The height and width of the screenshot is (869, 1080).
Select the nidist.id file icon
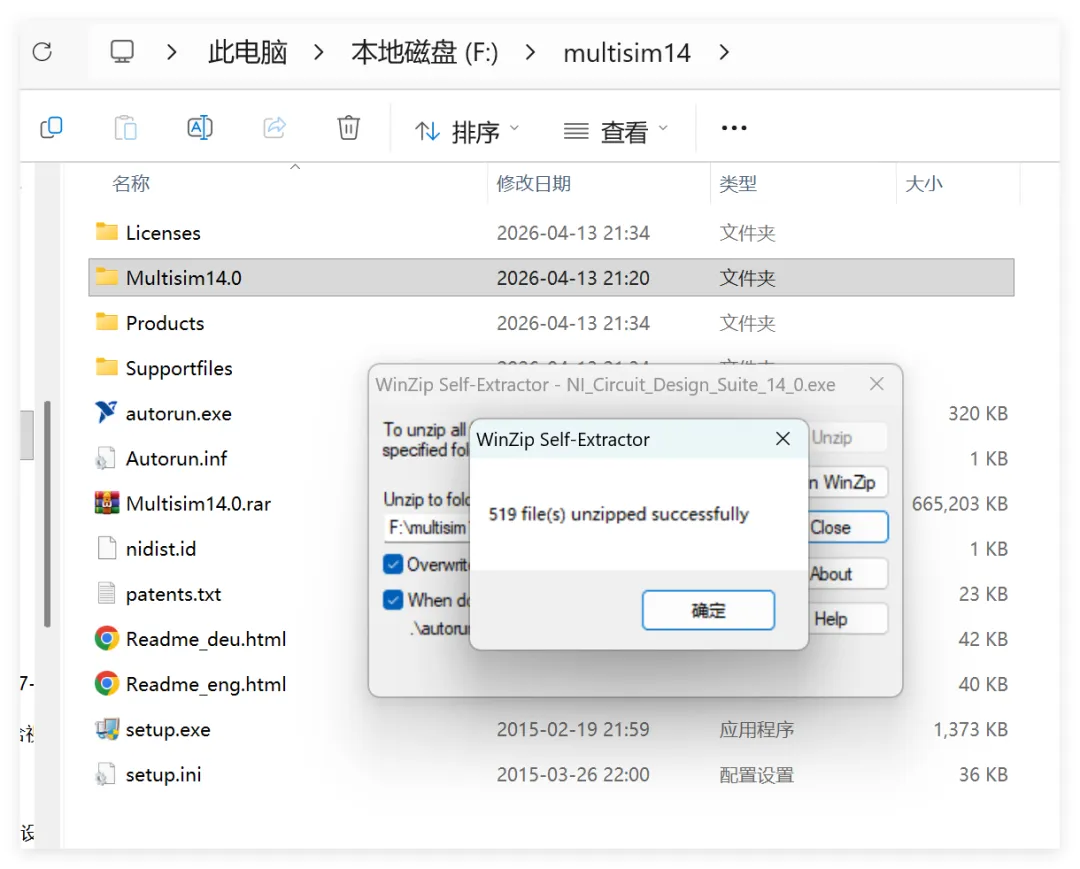point(107,548)
